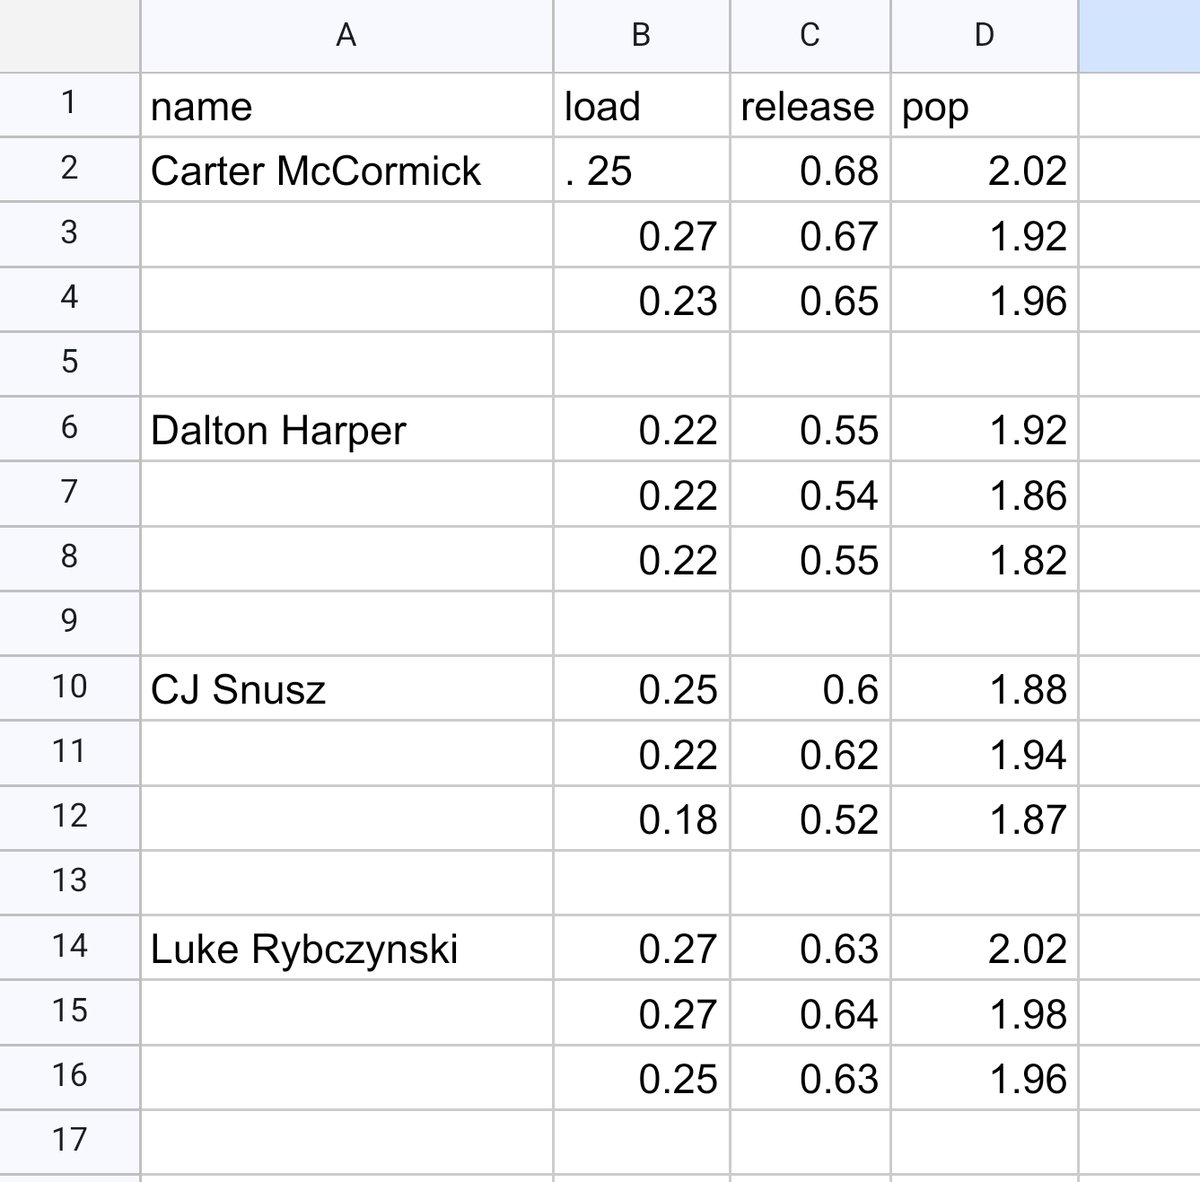Select row 10 header

pos(69,688)
